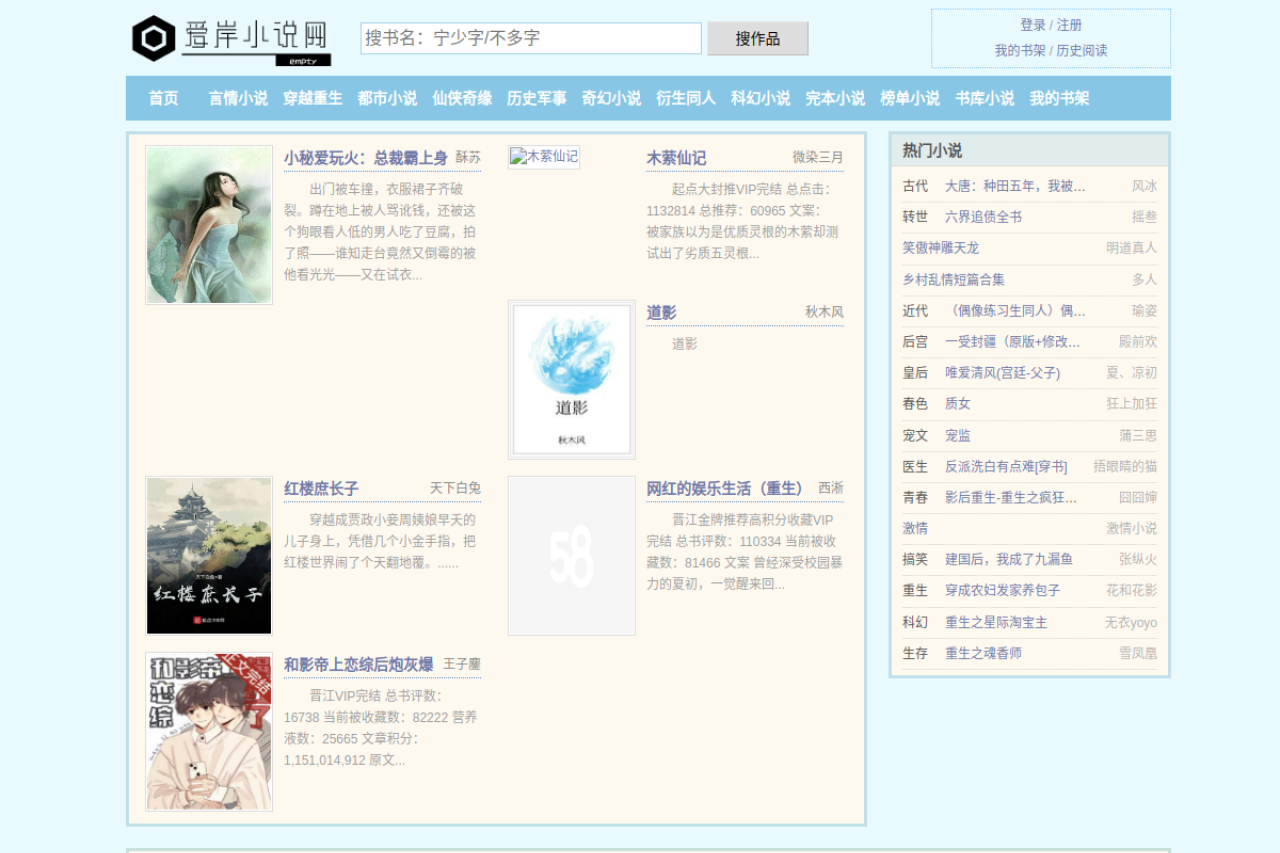
Task: Open the 言情小说 category in navigation
Action: 238,98
